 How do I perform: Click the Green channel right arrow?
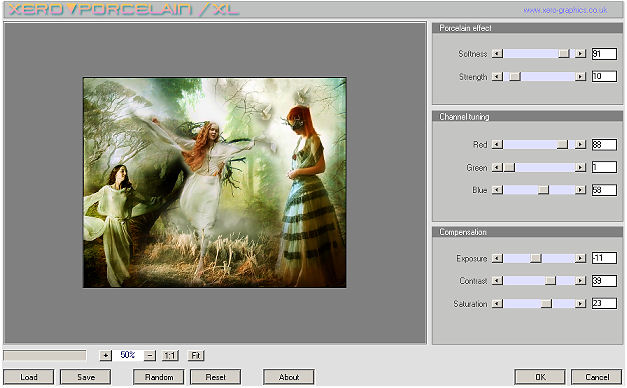580,167
